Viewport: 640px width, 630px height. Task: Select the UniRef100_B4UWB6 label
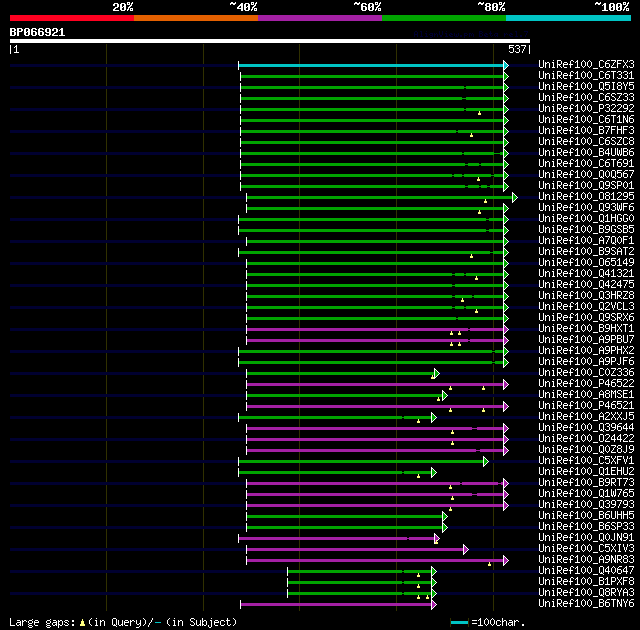pyautogui.click(x=586, y=153)
